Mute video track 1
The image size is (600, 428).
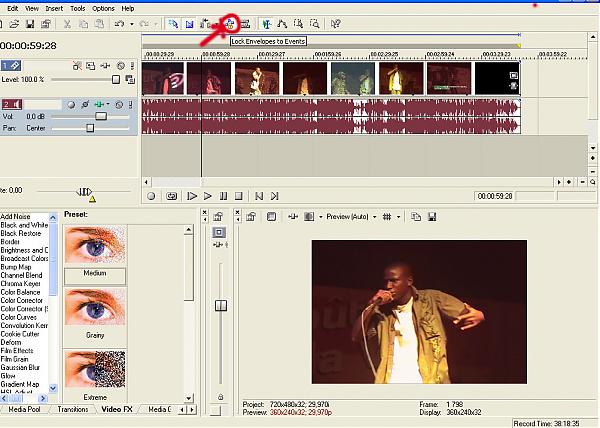[x=121, y=66]
